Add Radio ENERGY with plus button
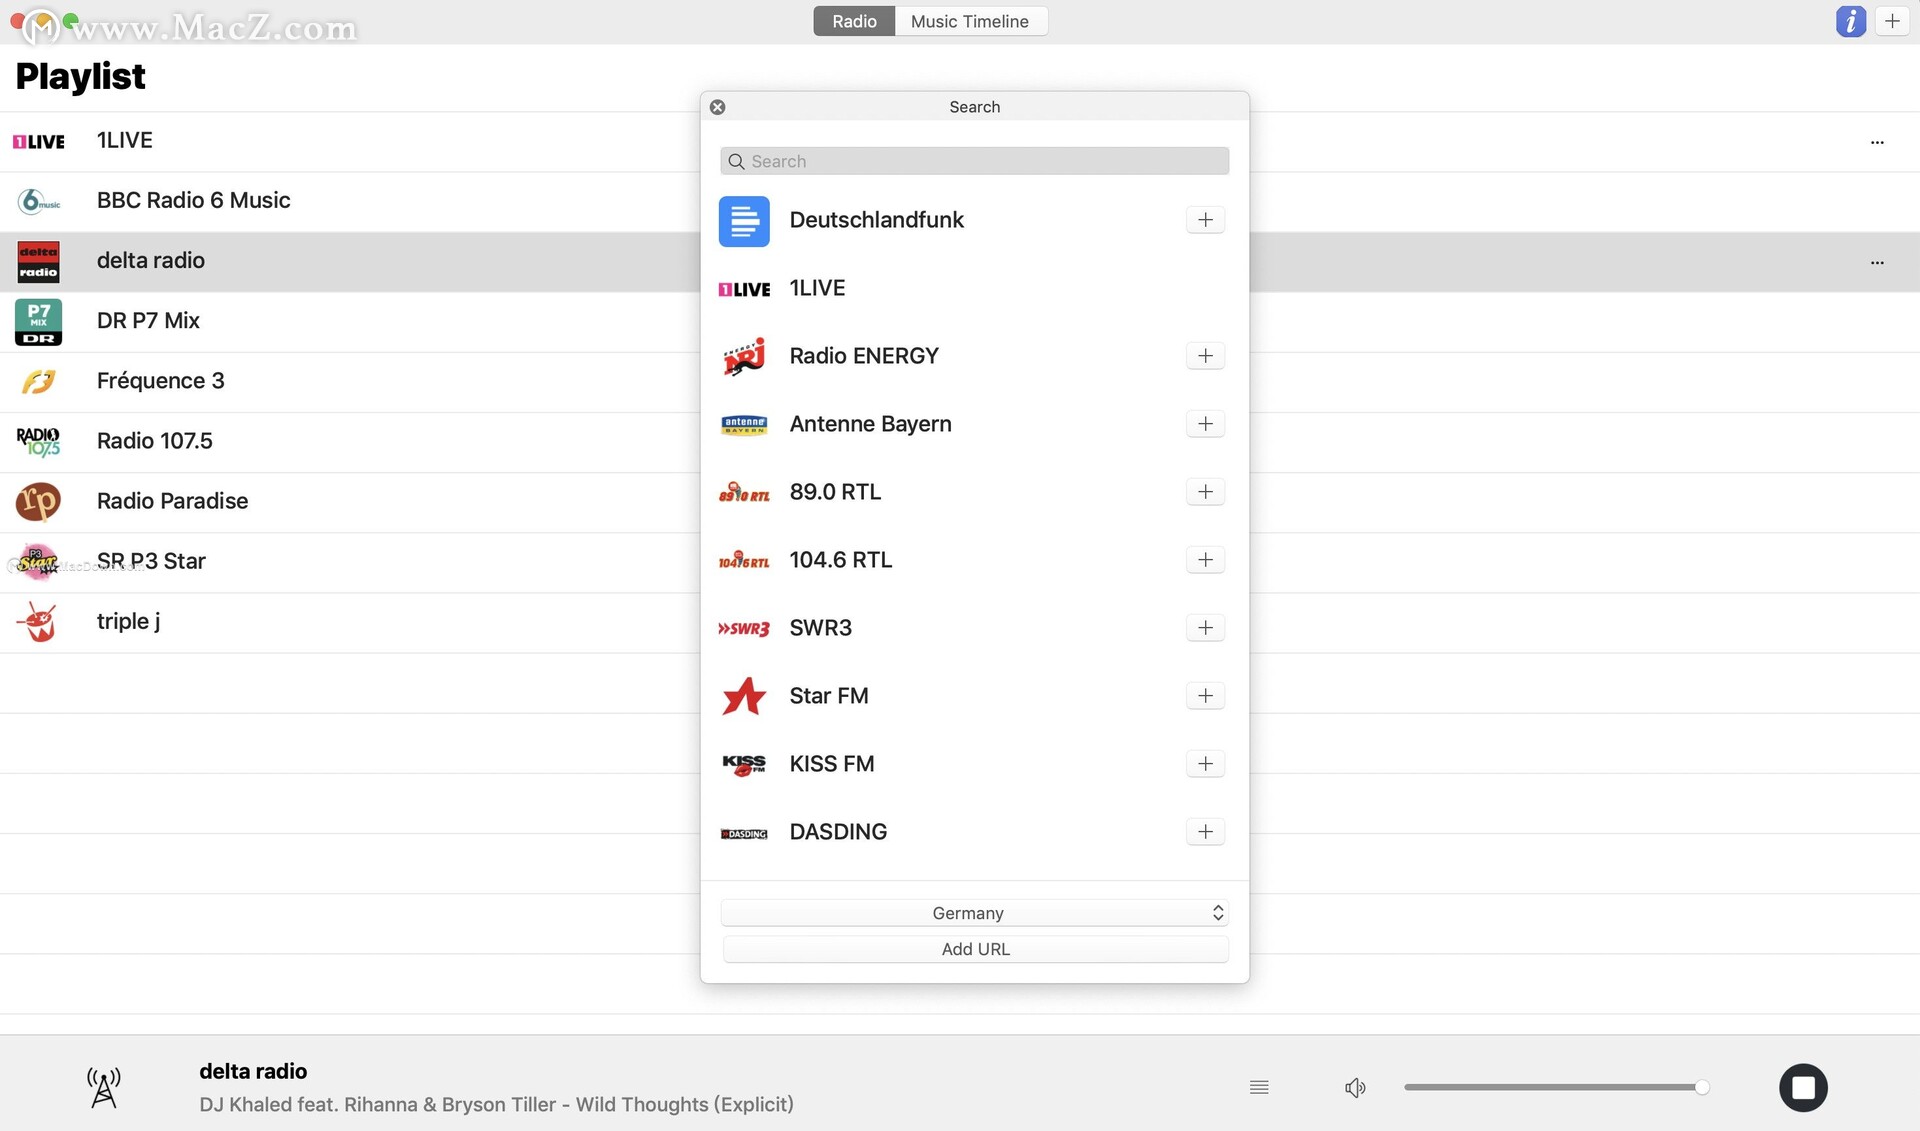The image size is (1920, 1131). pos(1205,356)
